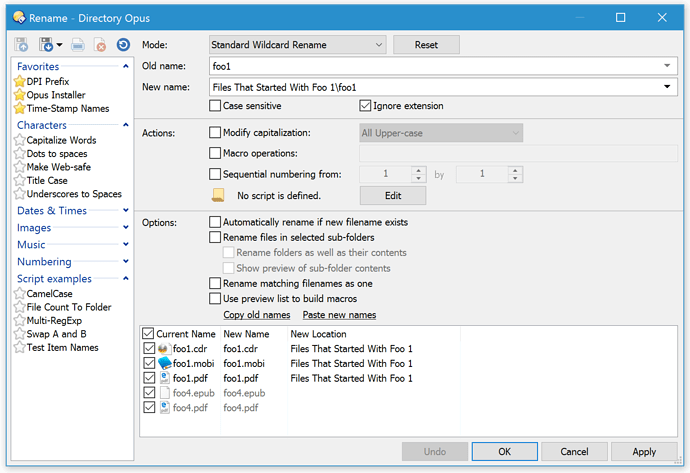690x473 pixels.
Task: Click the yellow script icon
Action: coord(218,195)
